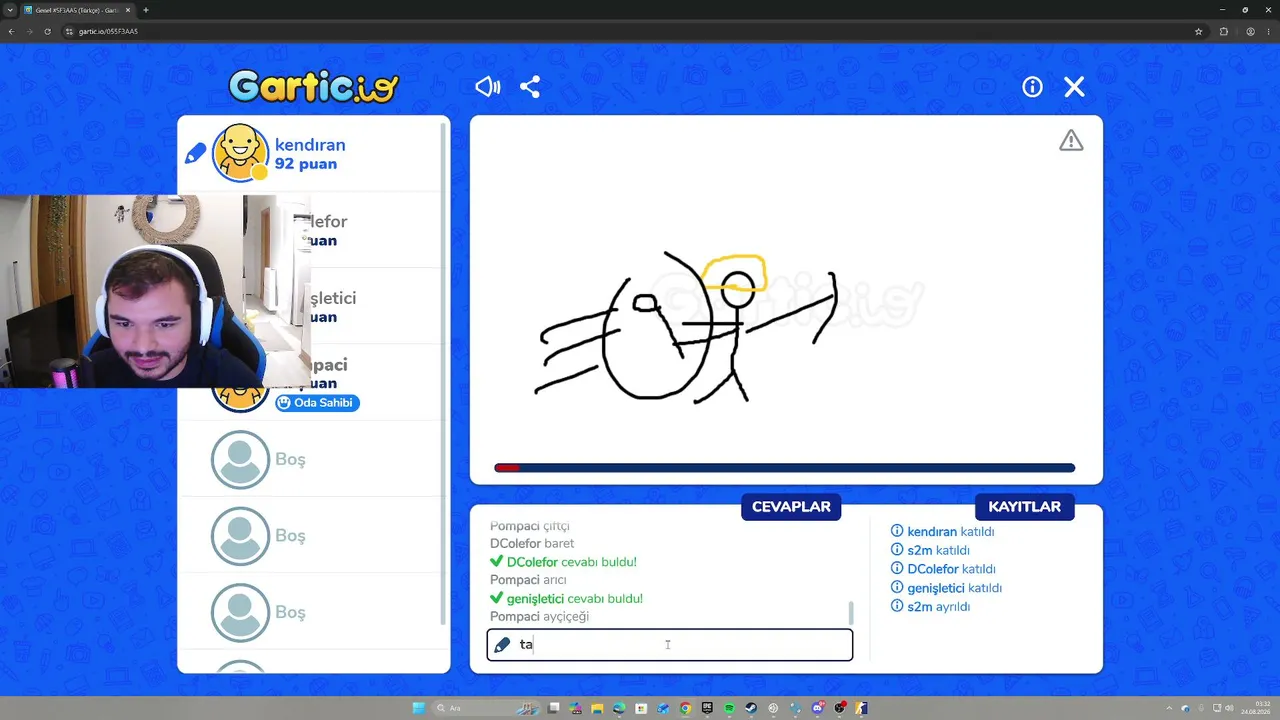
Task: Close the Gartic browser tab
Action: [x=128, y=10]
